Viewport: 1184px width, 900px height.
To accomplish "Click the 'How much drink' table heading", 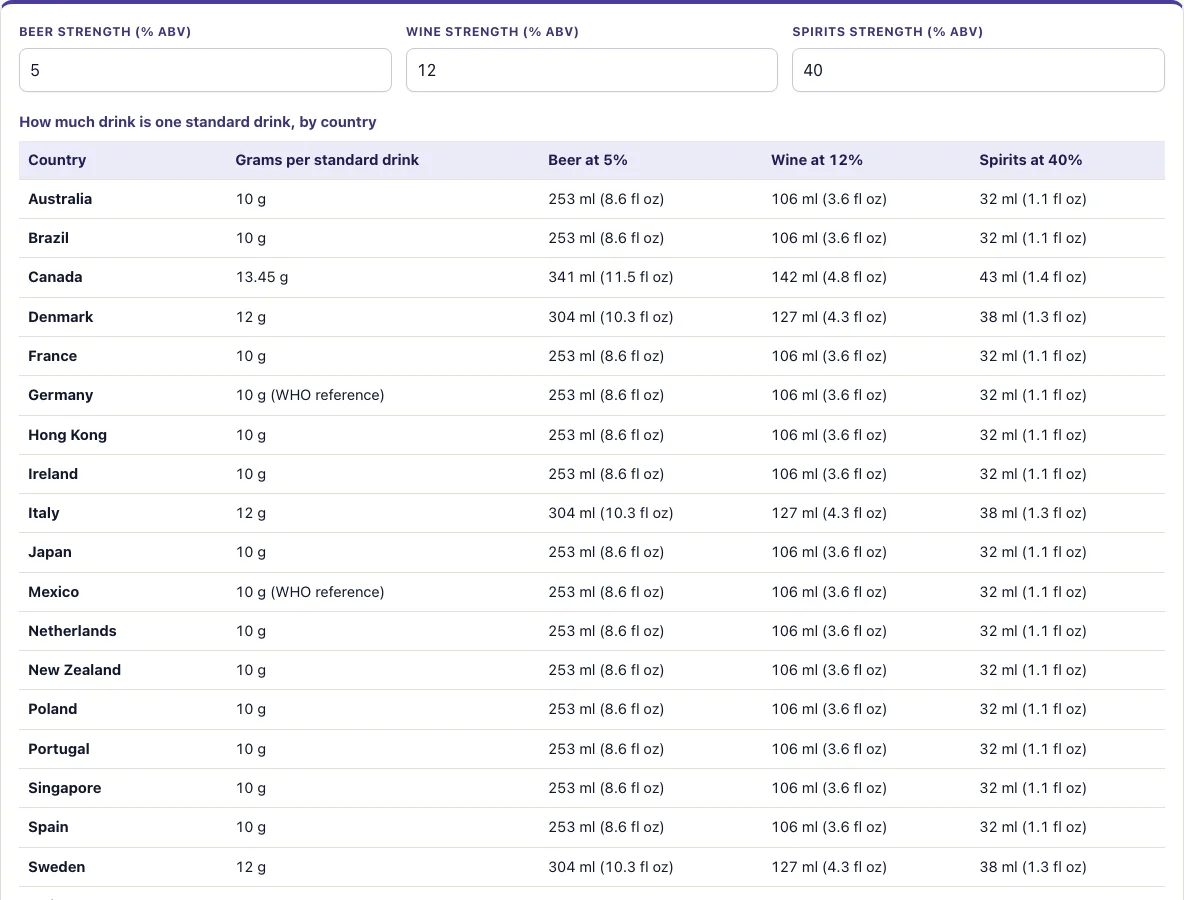I will coord(198,122).
